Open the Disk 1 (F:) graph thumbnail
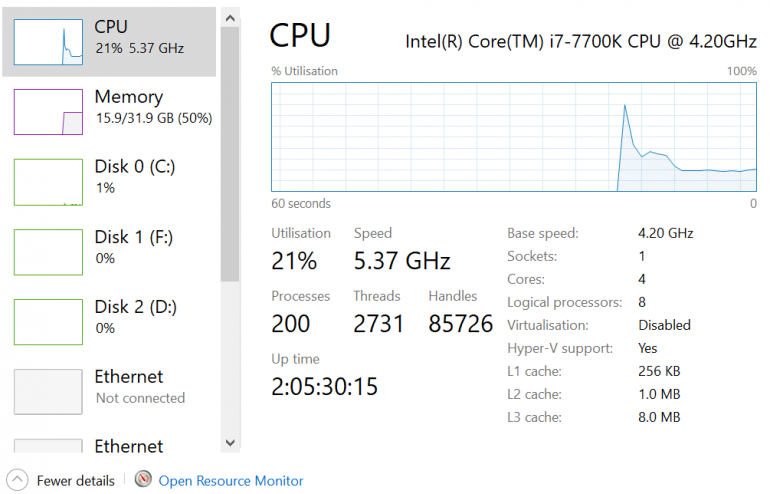Screen dimensions: 770x494 [48, 251]
